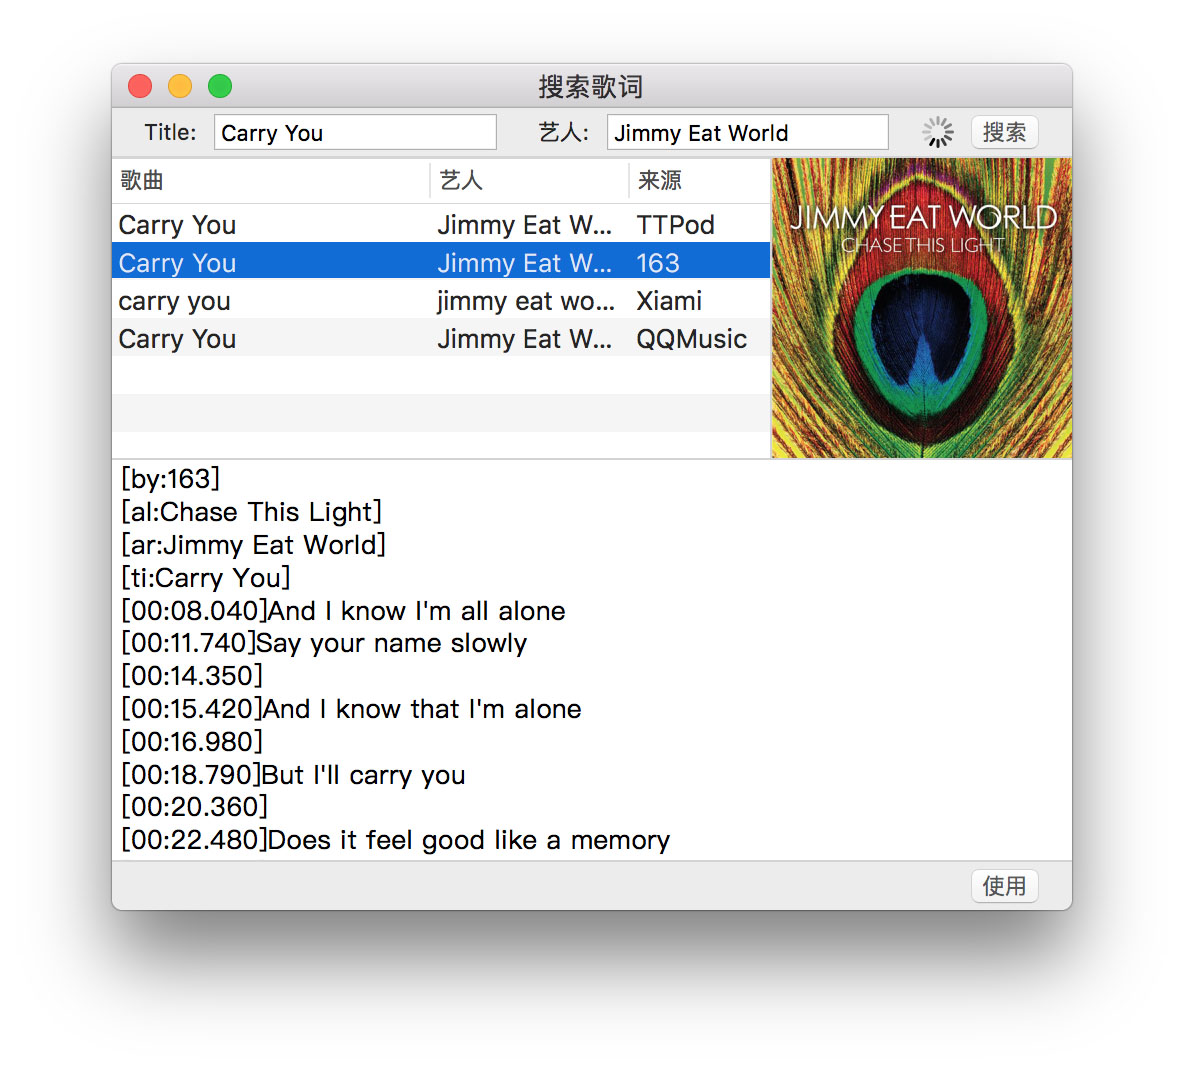Screen dimensions: 1184x1070
Task: Click the QQMusic source cell
Action: [x=692, y=338]
